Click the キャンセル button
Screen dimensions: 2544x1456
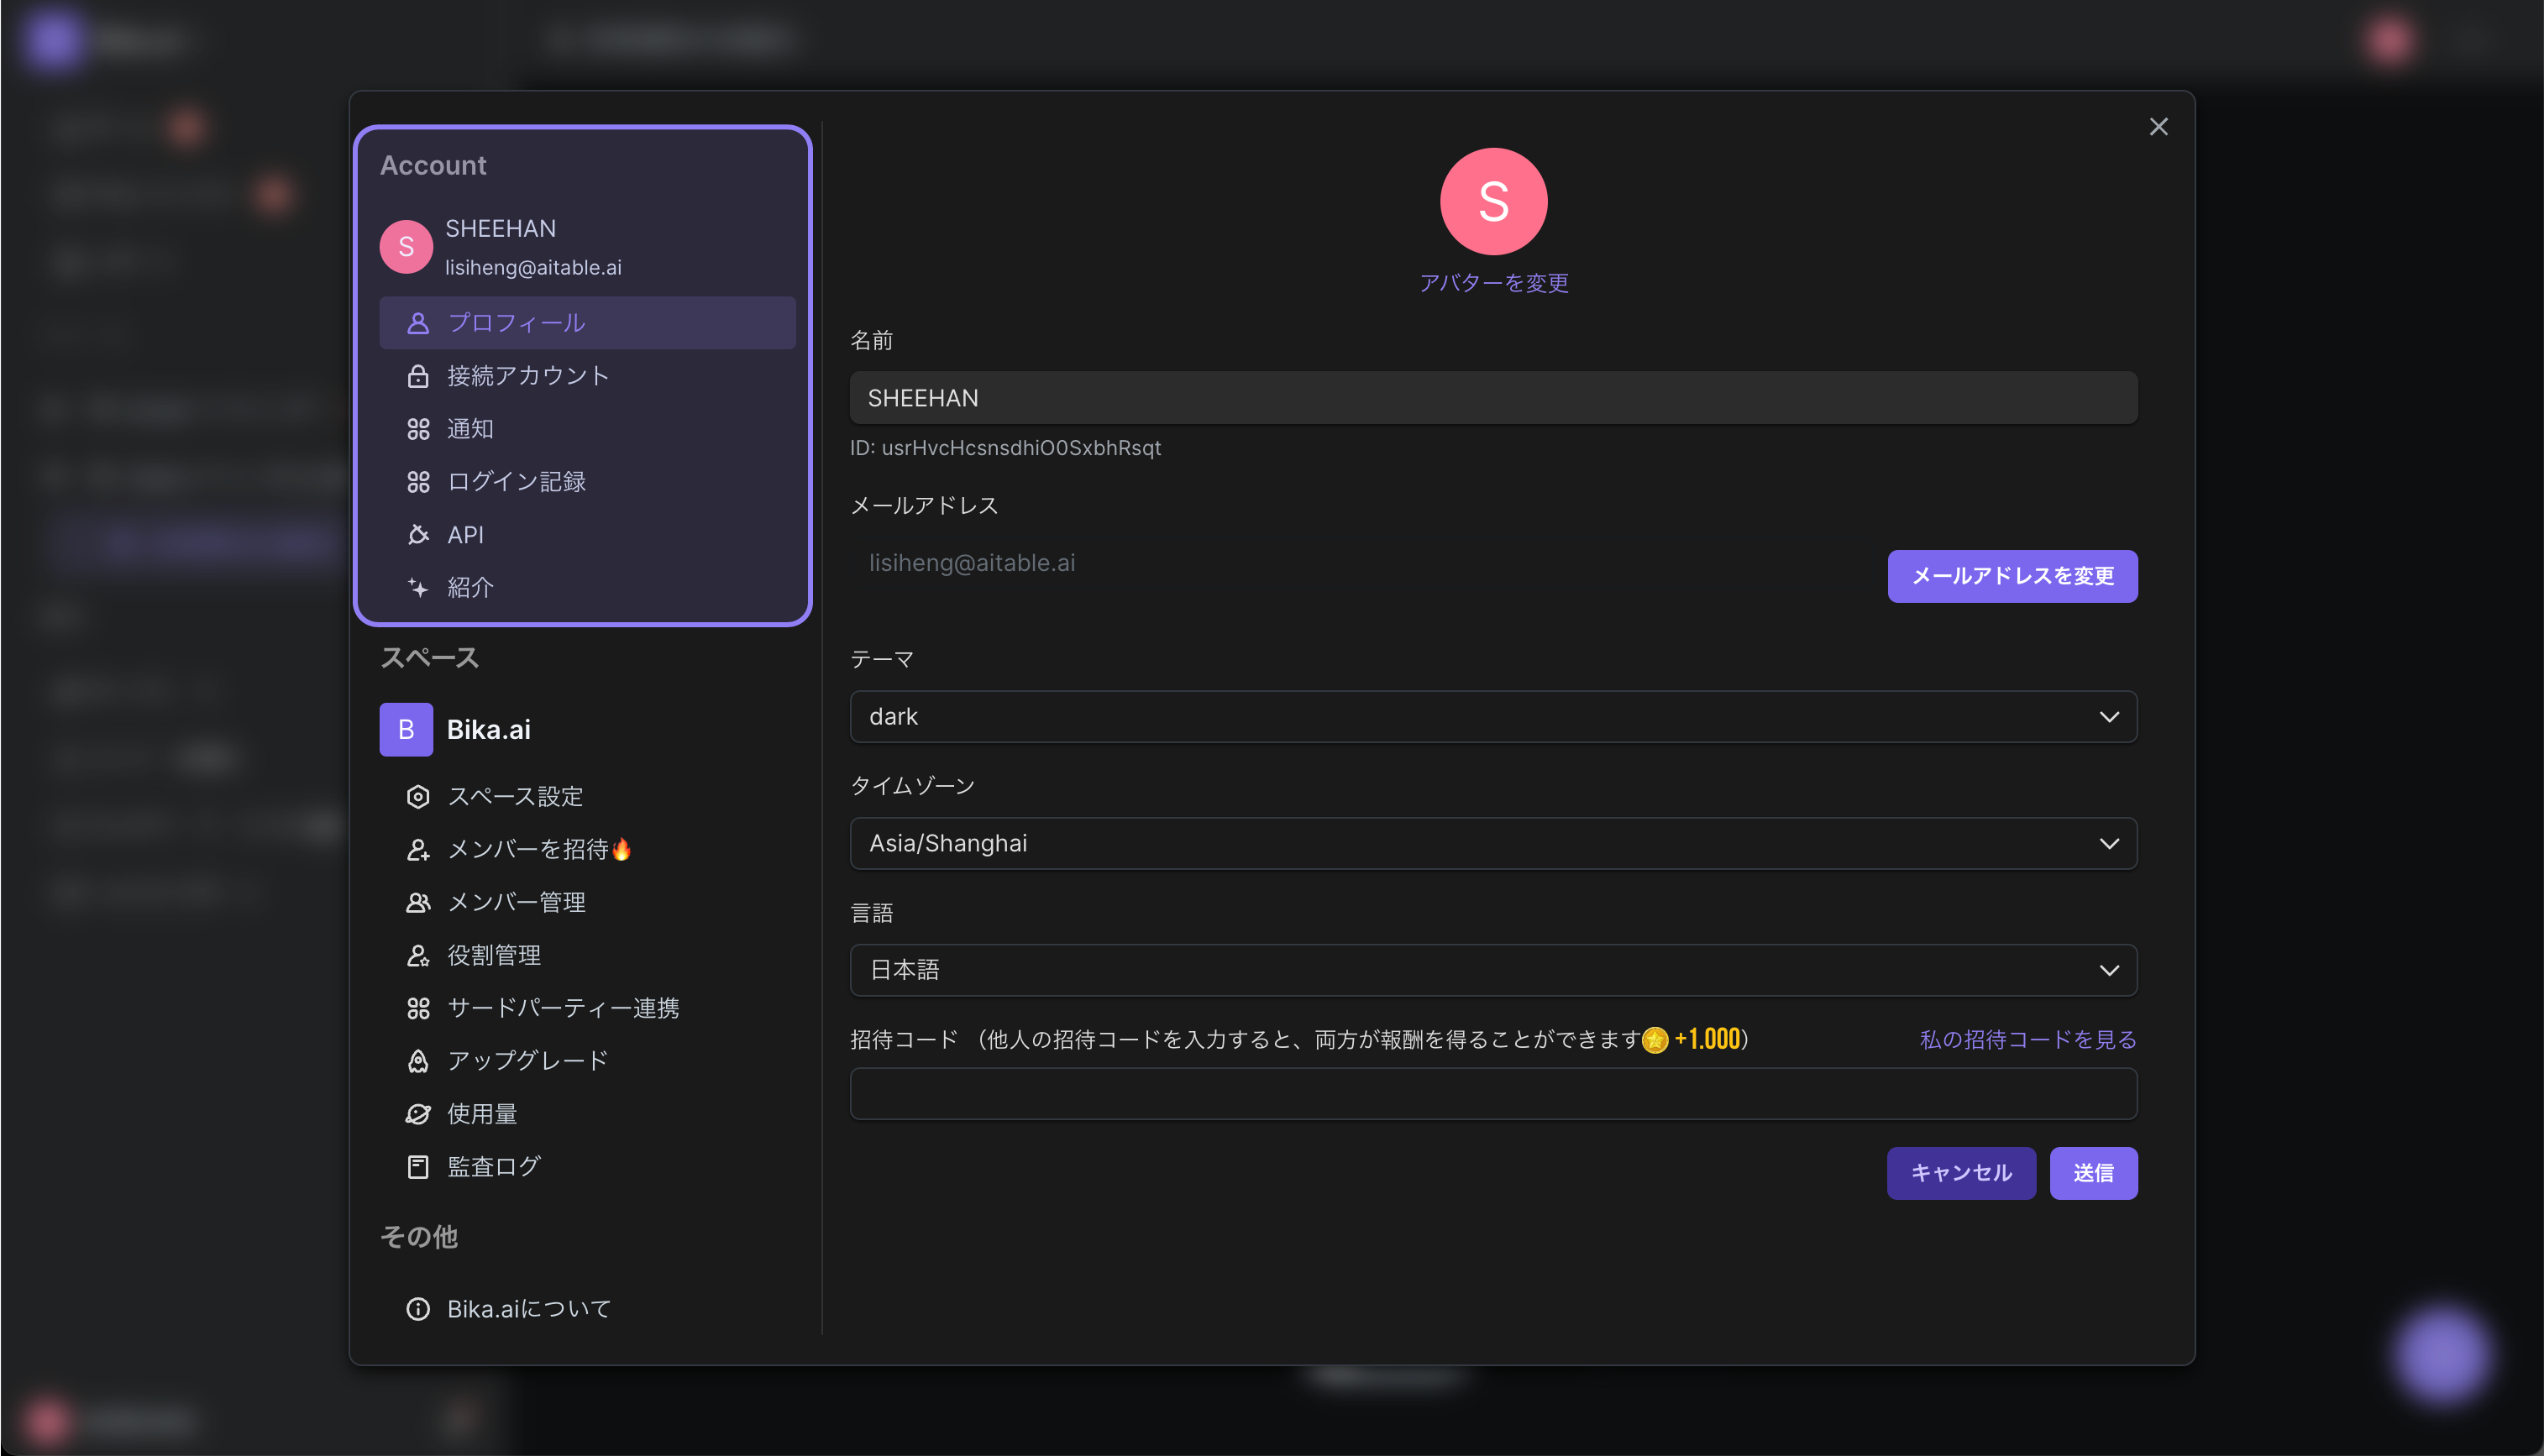[1961, 1173]
